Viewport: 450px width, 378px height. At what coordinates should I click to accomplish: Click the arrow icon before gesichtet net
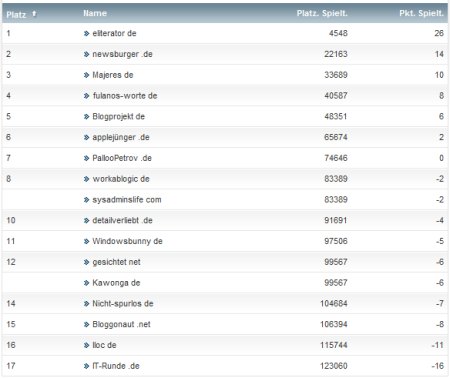pos(87,262)
